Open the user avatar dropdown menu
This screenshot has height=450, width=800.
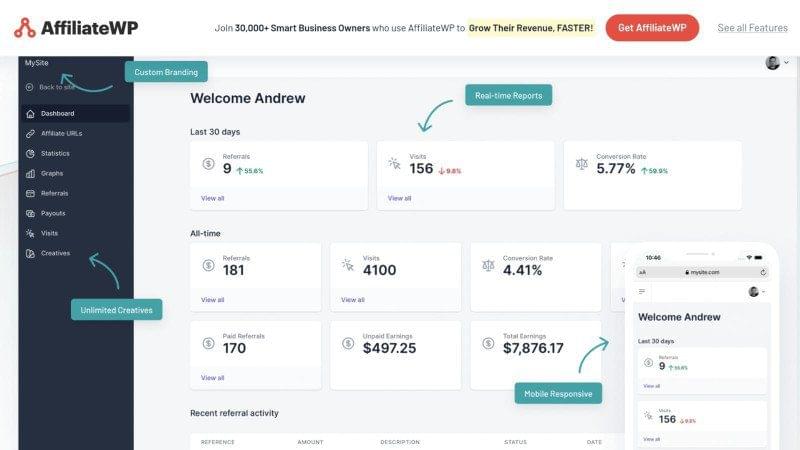(x=776, y=63)
